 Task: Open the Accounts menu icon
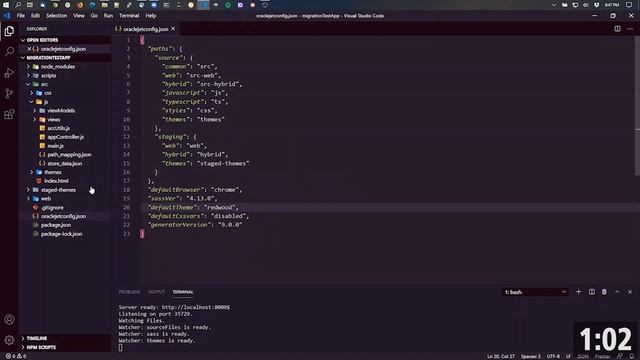[x=9, y=319]
